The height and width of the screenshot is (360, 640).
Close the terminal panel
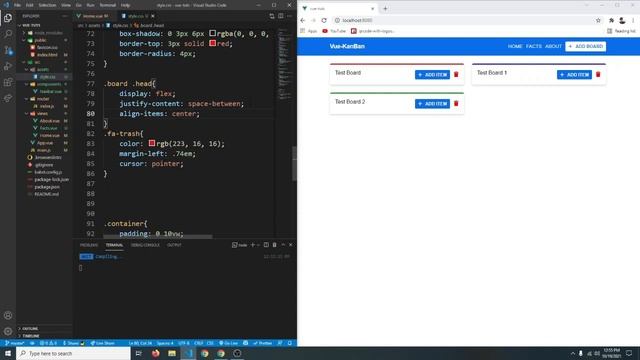click(x=291, y=245)
